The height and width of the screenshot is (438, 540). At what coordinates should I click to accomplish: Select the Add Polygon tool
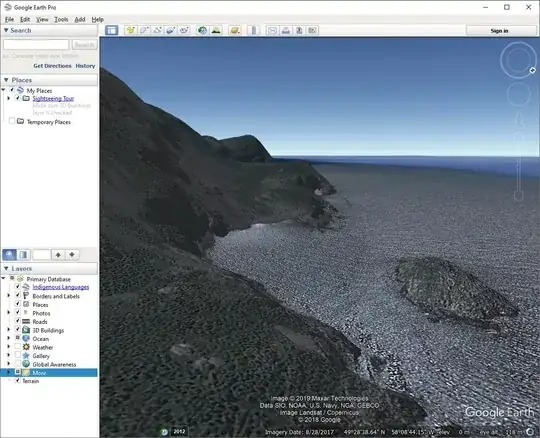click(144, 30)
